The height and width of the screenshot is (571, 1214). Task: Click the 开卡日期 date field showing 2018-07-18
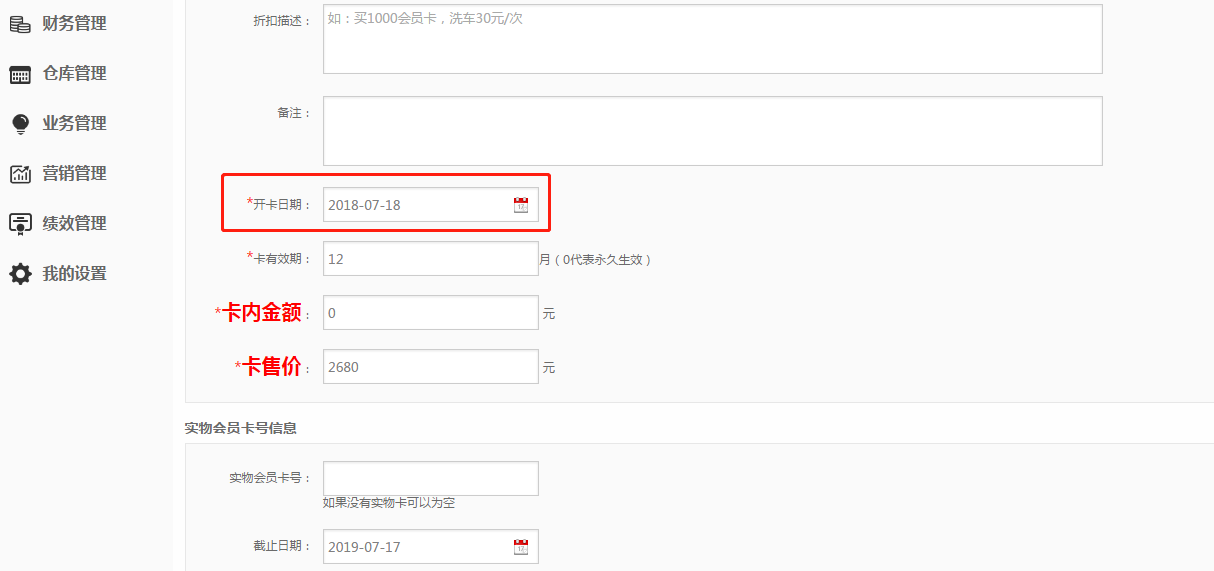tap(415, 205)
